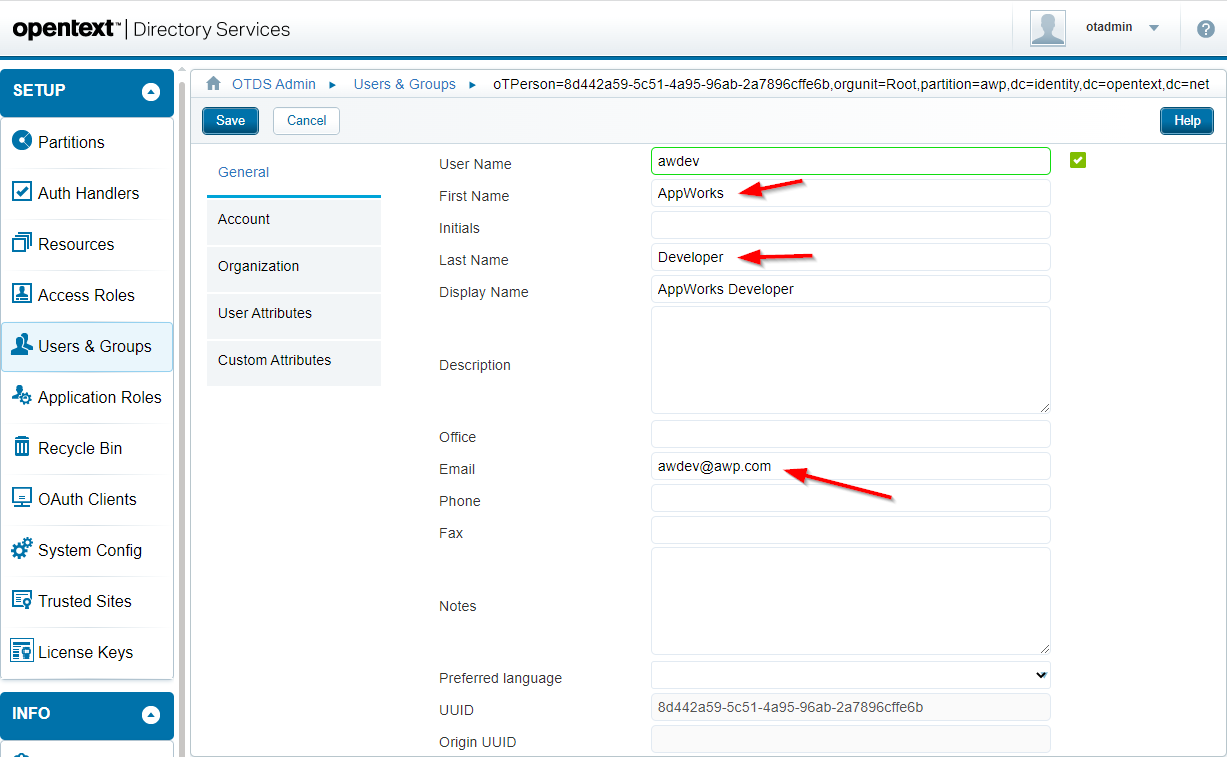
Task: Click the Cancel button
Action: click(x=306, y=121)
